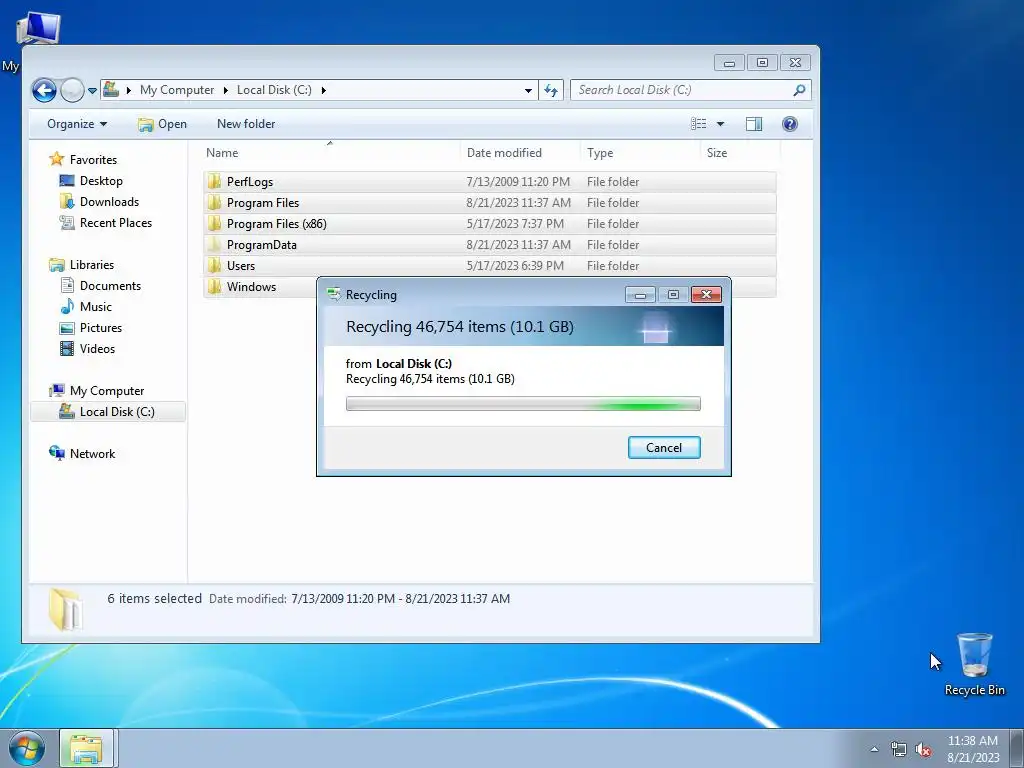Open the recent pages dropdown arrow
Screen dimensions: 1024x768
[x=92, y=91]
